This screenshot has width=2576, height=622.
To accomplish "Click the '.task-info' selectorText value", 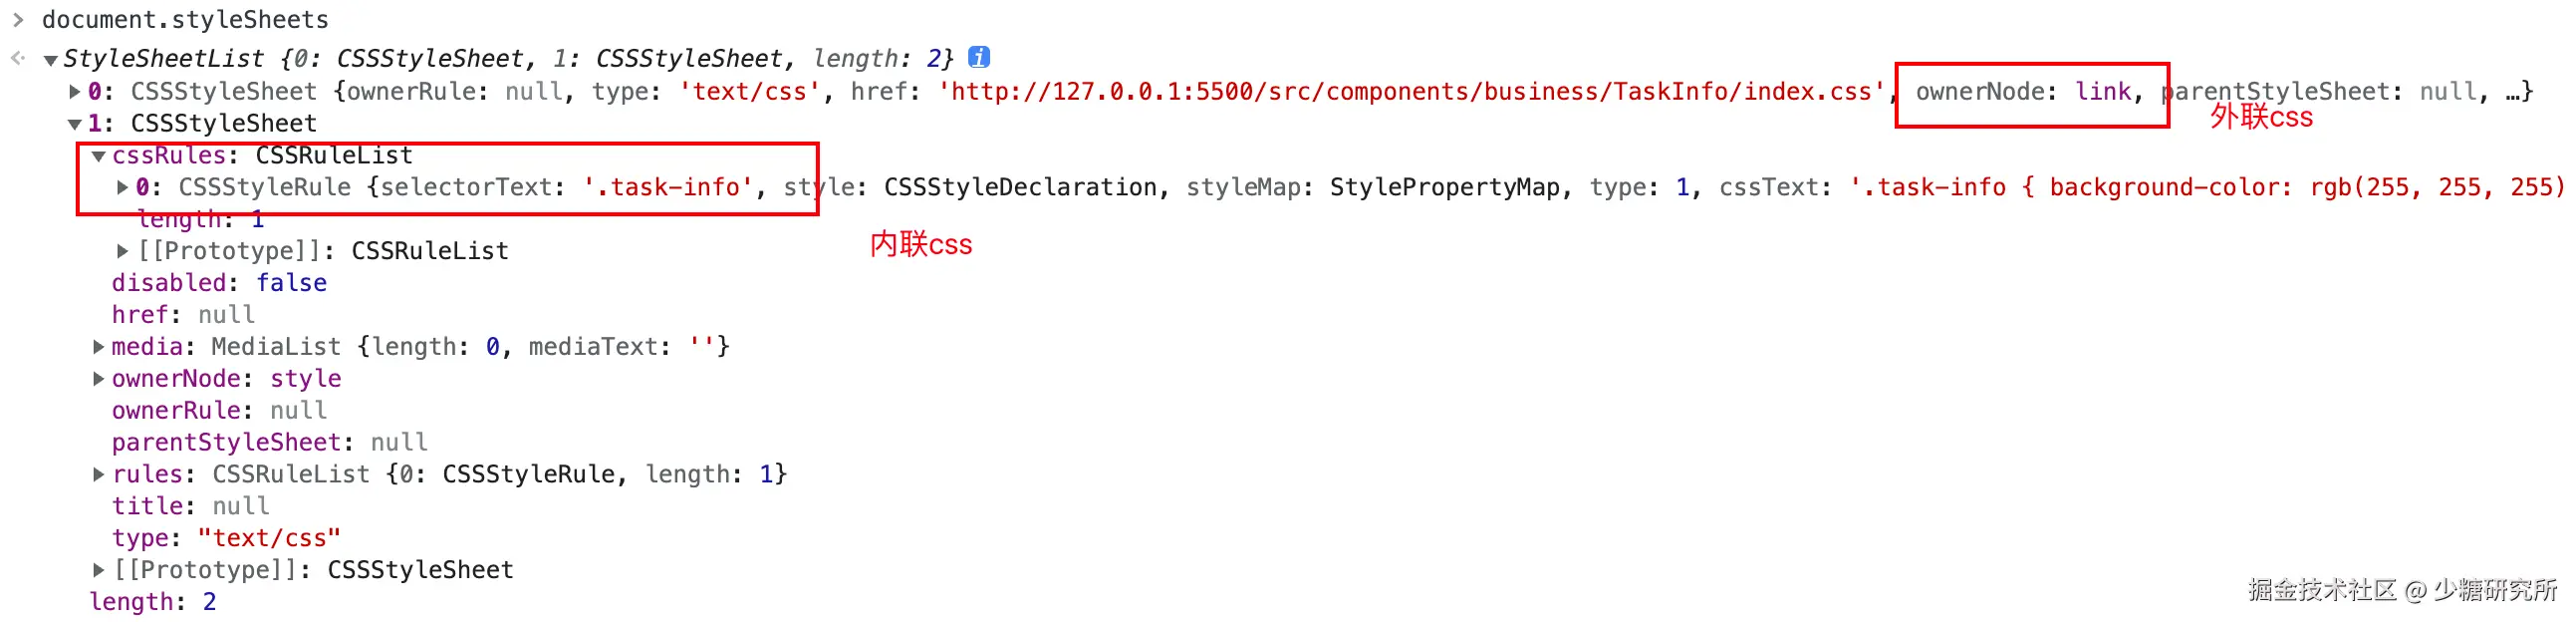I will [667, 187].
